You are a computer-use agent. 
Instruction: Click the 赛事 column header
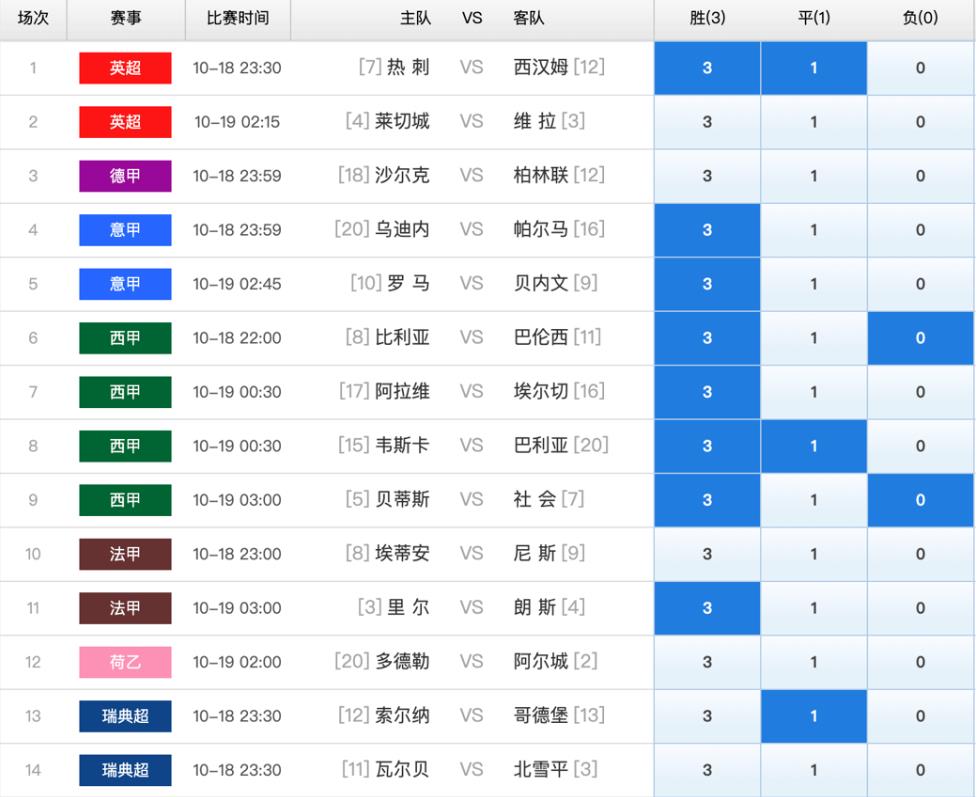click(126, 18)
